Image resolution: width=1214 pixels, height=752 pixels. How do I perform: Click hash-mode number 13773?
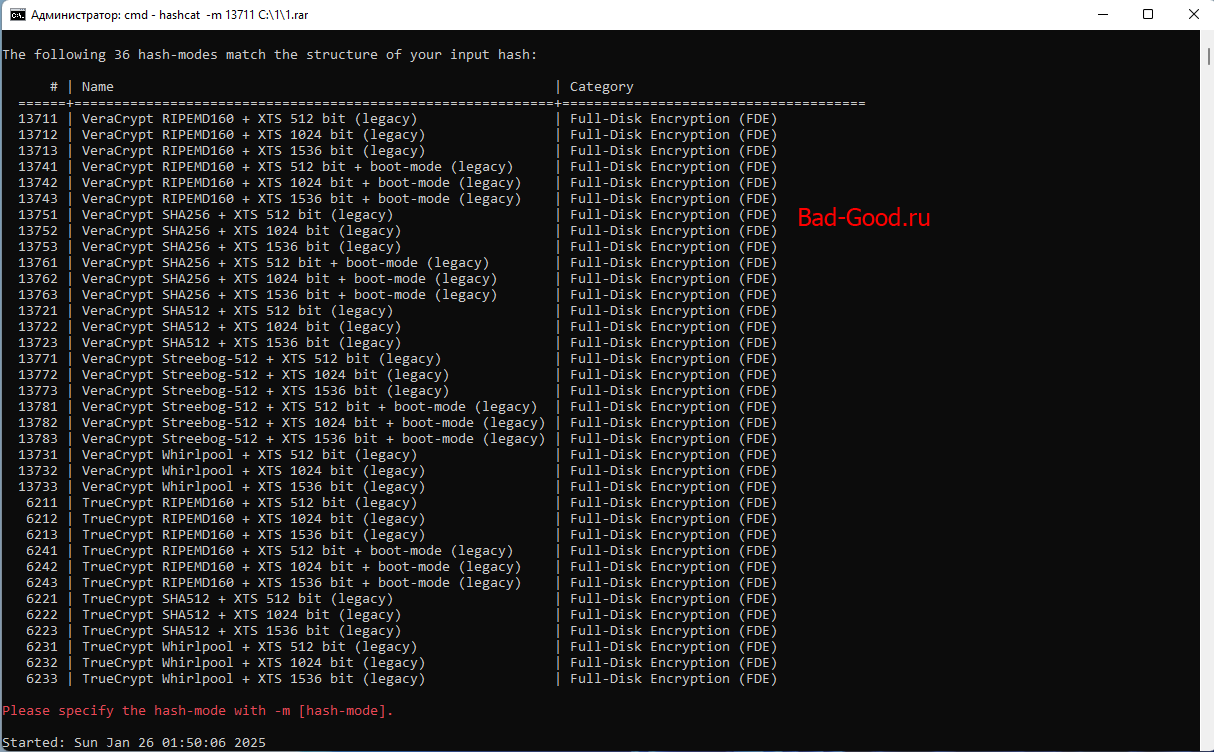(38, 391)
